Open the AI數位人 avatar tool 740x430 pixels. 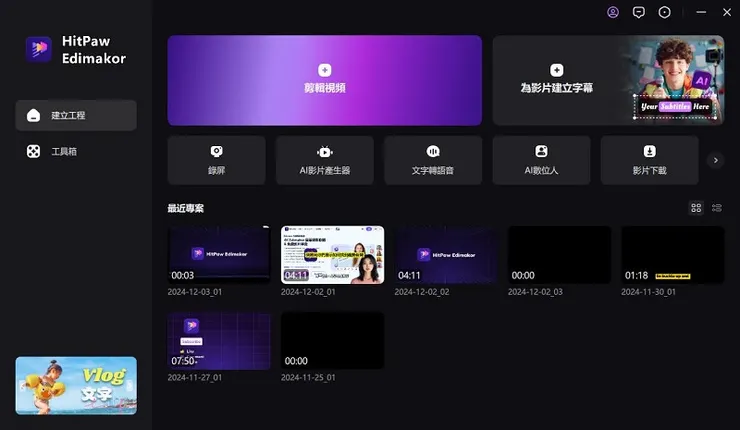[541, 160]
